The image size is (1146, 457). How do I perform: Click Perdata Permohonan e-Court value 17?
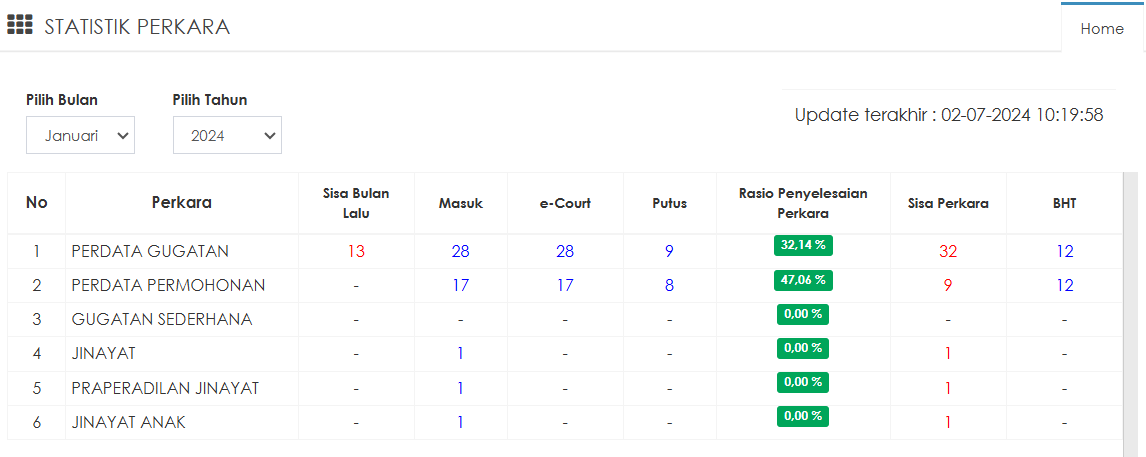click(565, 286)
